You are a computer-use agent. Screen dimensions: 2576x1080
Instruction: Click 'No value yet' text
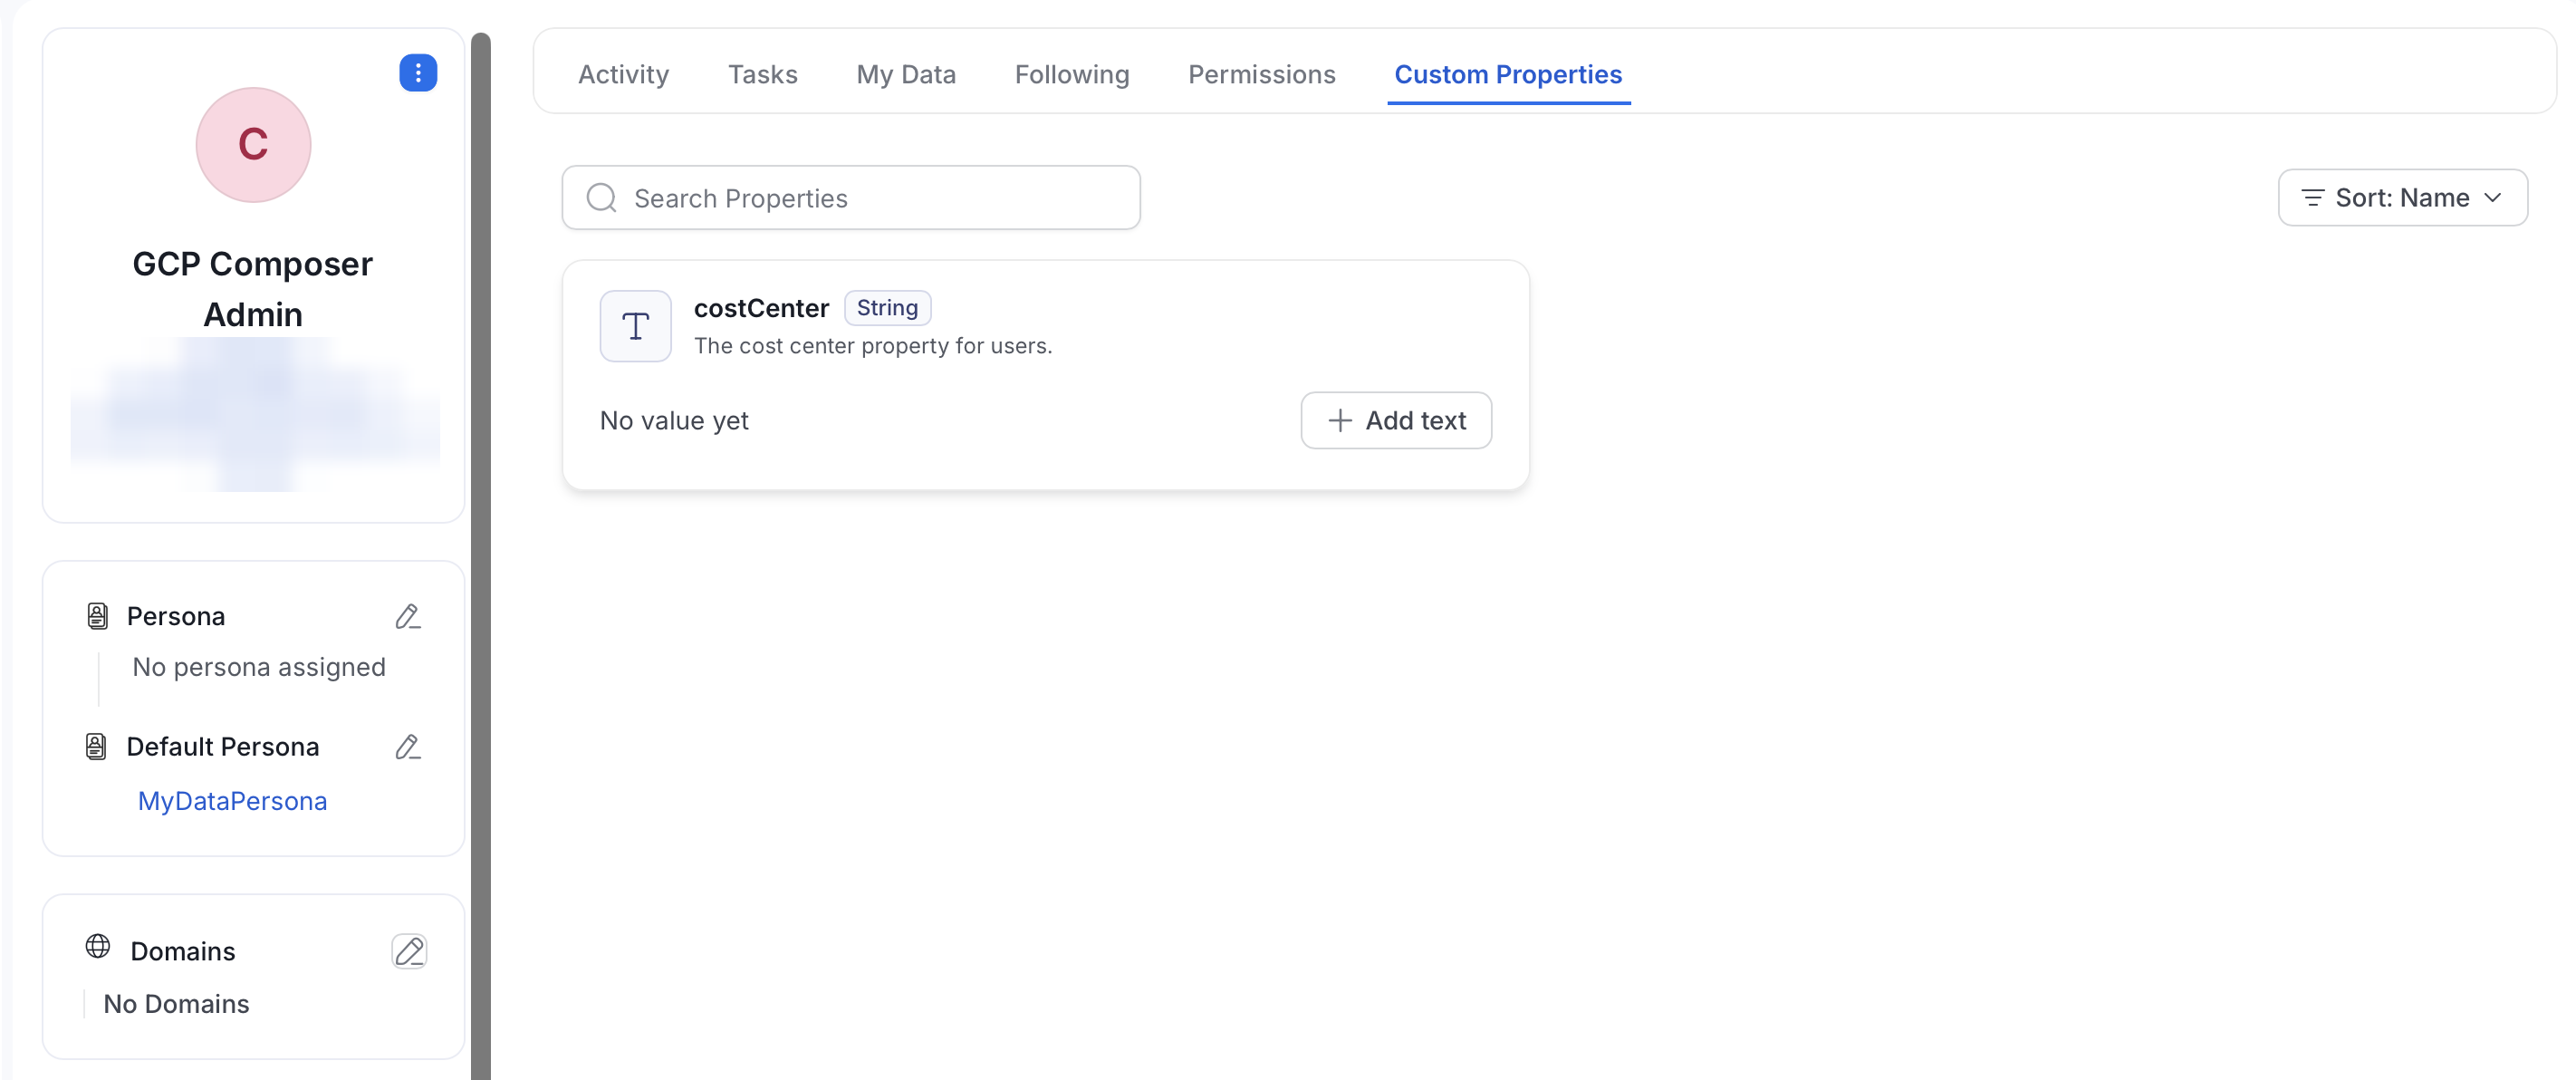click(x=674, y=420)
